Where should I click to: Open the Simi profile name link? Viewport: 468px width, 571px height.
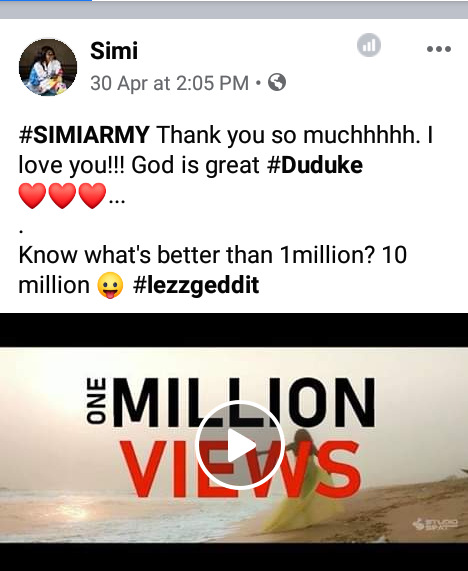[114, 51]
